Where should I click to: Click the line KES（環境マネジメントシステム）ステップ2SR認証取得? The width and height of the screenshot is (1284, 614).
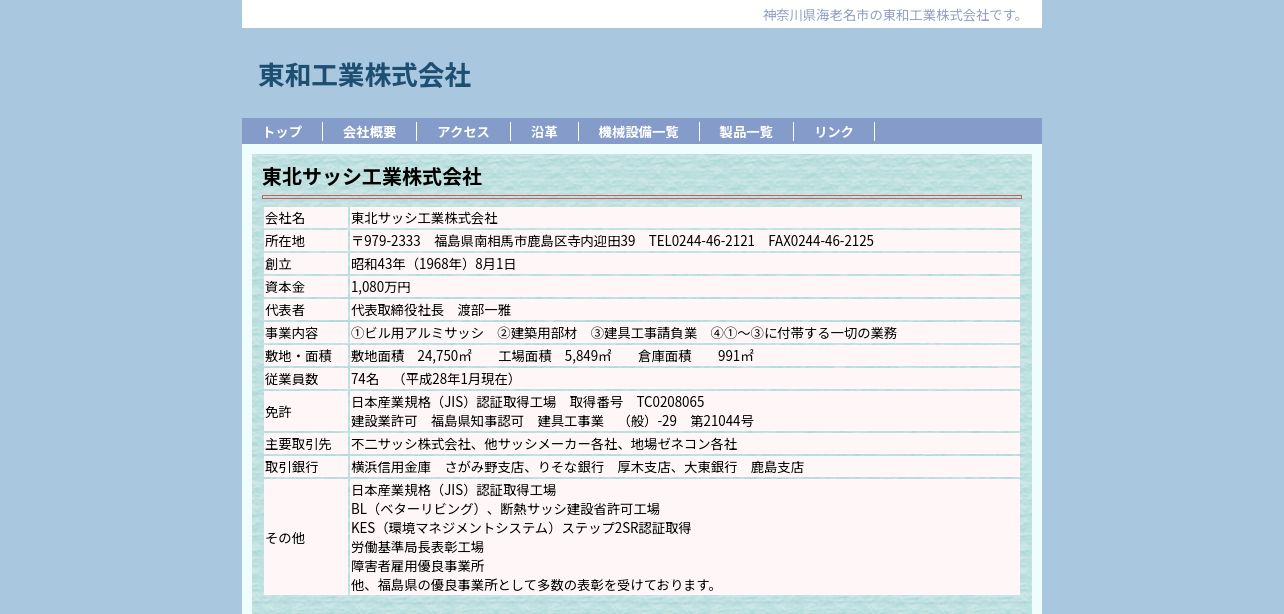click(521, 528)
